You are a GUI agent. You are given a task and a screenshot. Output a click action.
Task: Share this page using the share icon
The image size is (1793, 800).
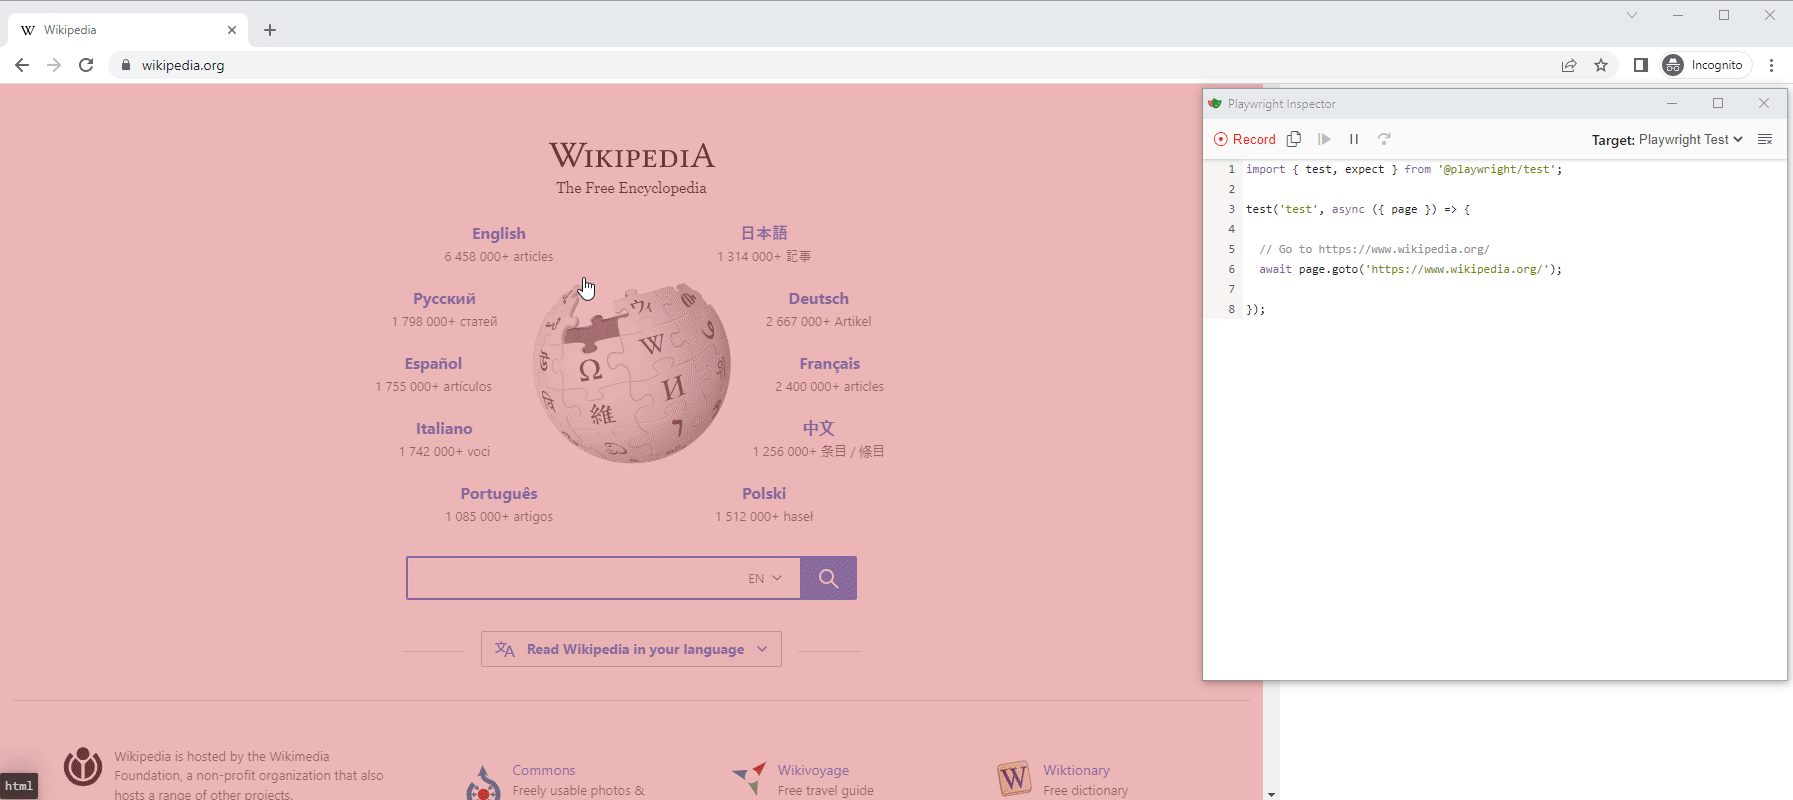tap(1569, 65)
